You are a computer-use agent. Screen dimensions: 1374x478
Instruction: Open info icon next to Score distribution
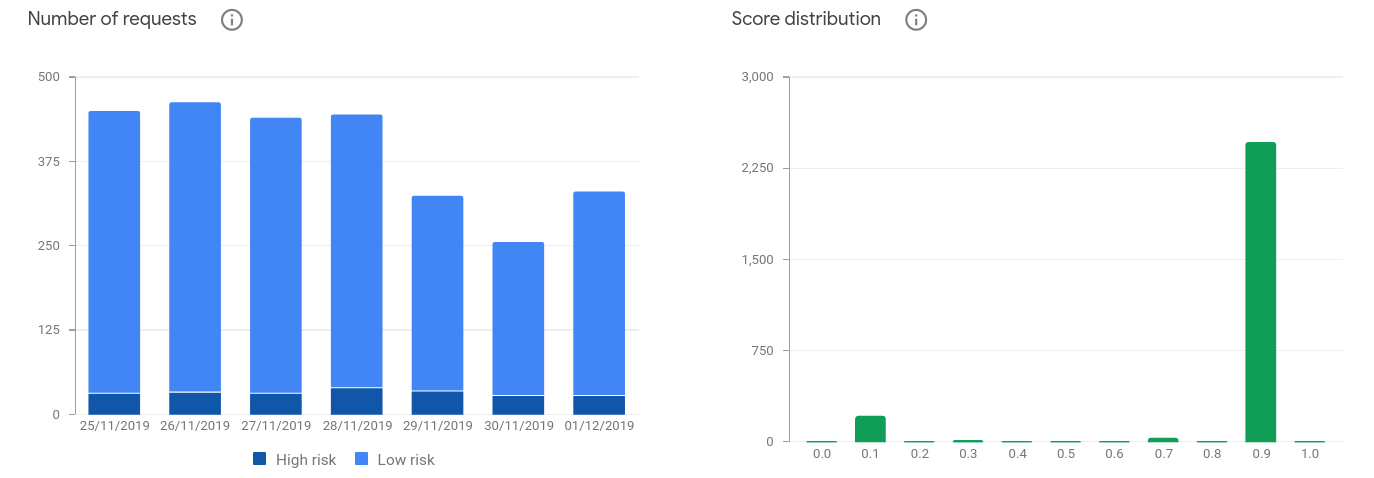[x=916, y=20]
